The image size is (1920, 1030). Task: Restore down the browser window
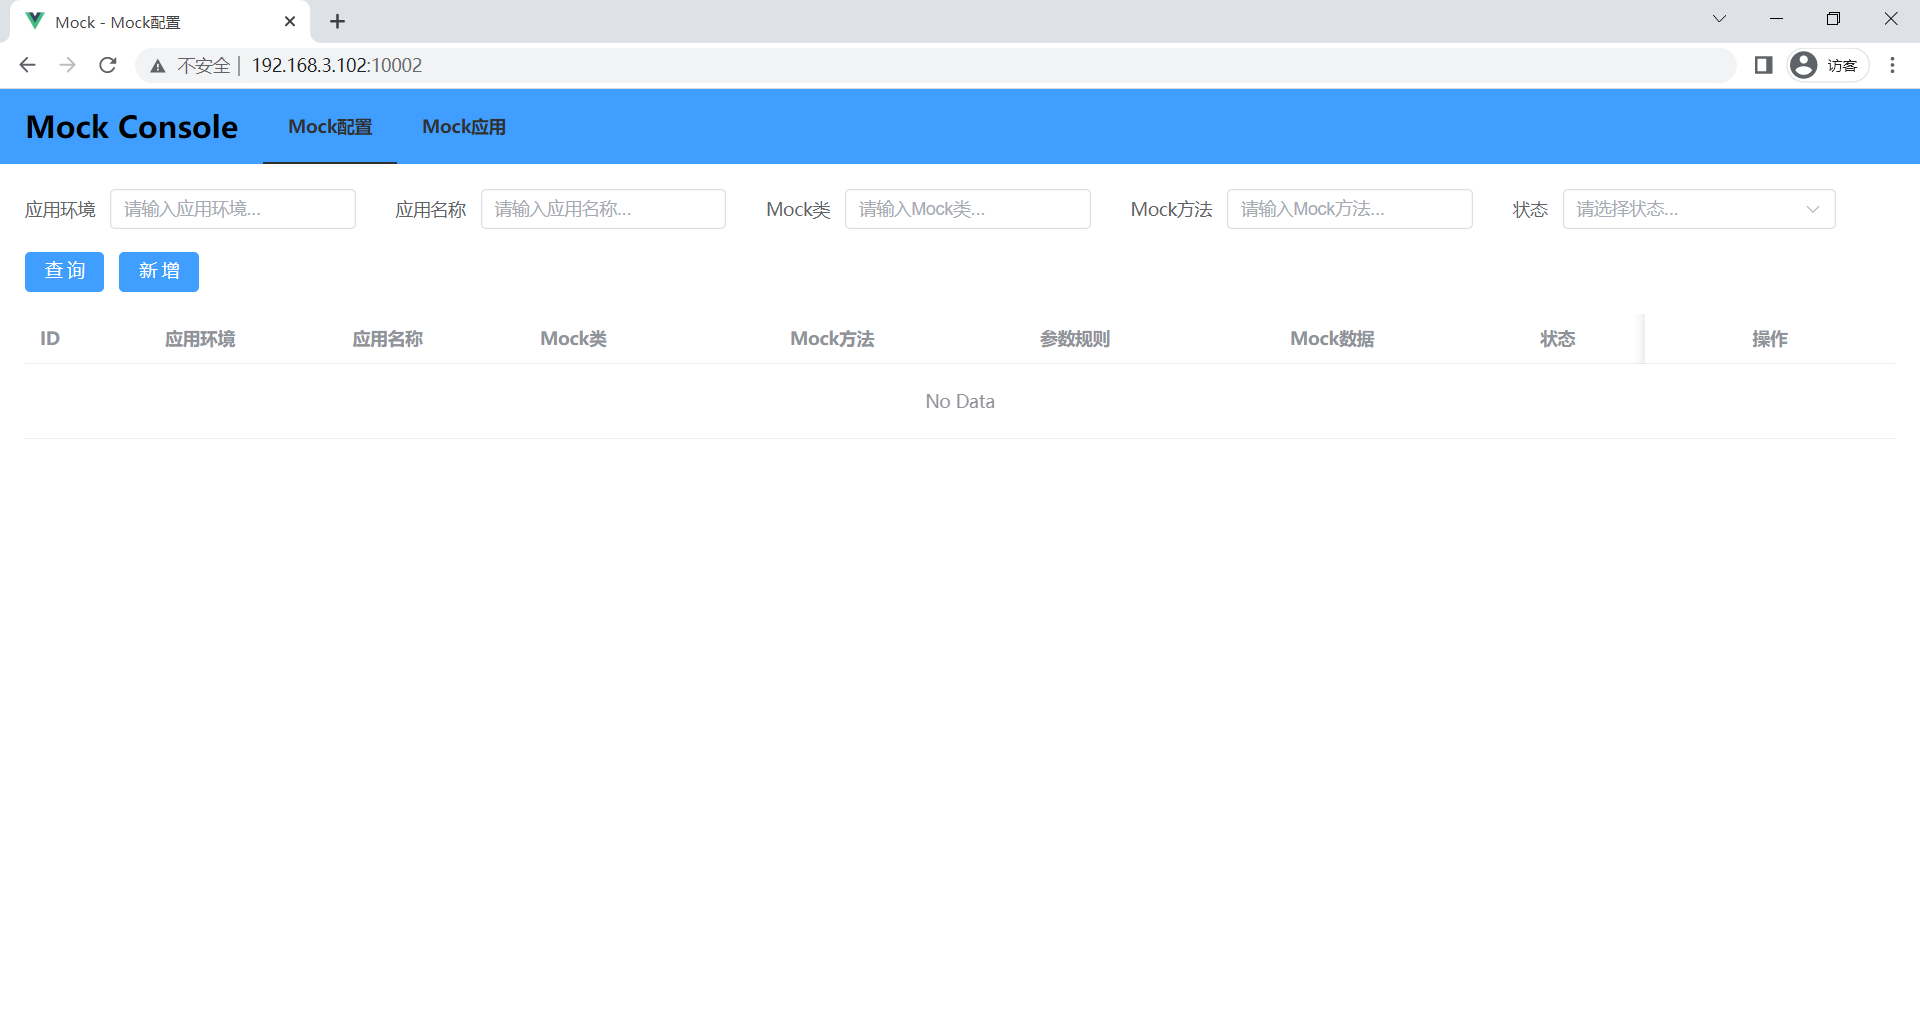tap(1833, 19)
